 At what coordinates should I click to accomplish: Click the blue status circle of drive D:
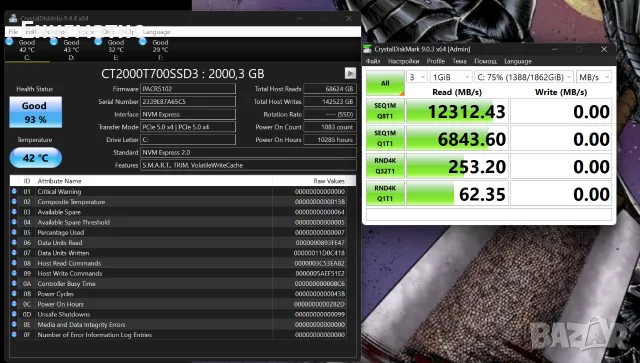coord(53,42)
